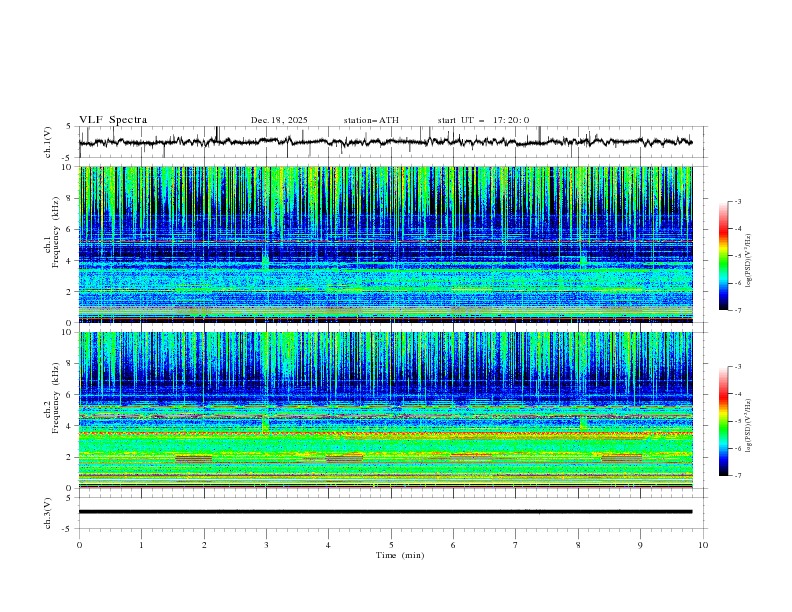Viewport: 792px width, 612px height.
Task: Click the '10' minute tick label on time axis
Action: [x=703, y=545]
